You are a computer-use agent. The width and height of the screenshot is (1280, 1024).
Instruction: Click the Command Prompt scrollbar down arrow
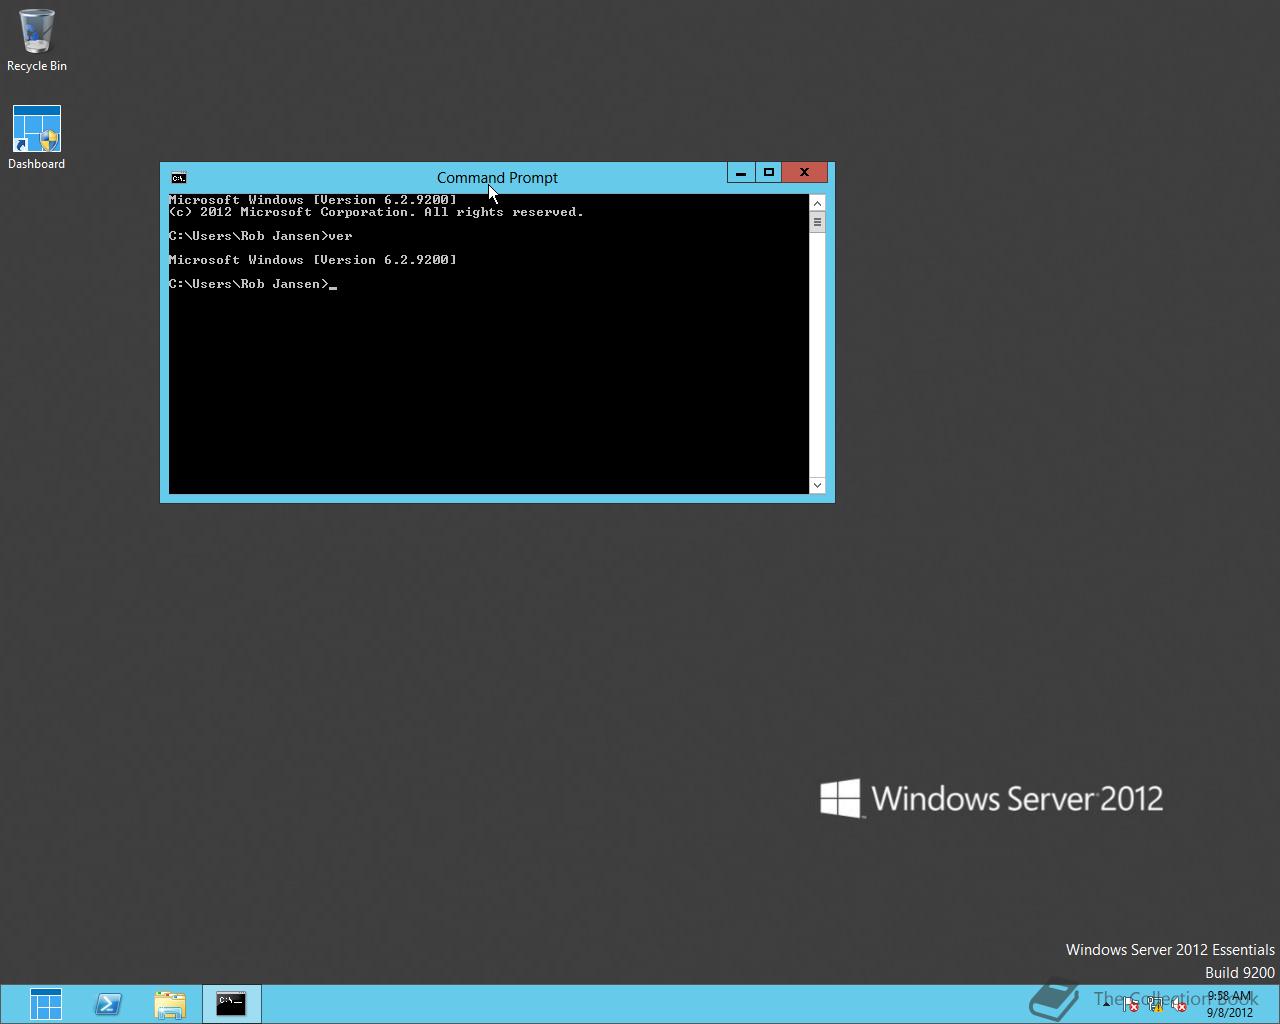click(817, 485)
